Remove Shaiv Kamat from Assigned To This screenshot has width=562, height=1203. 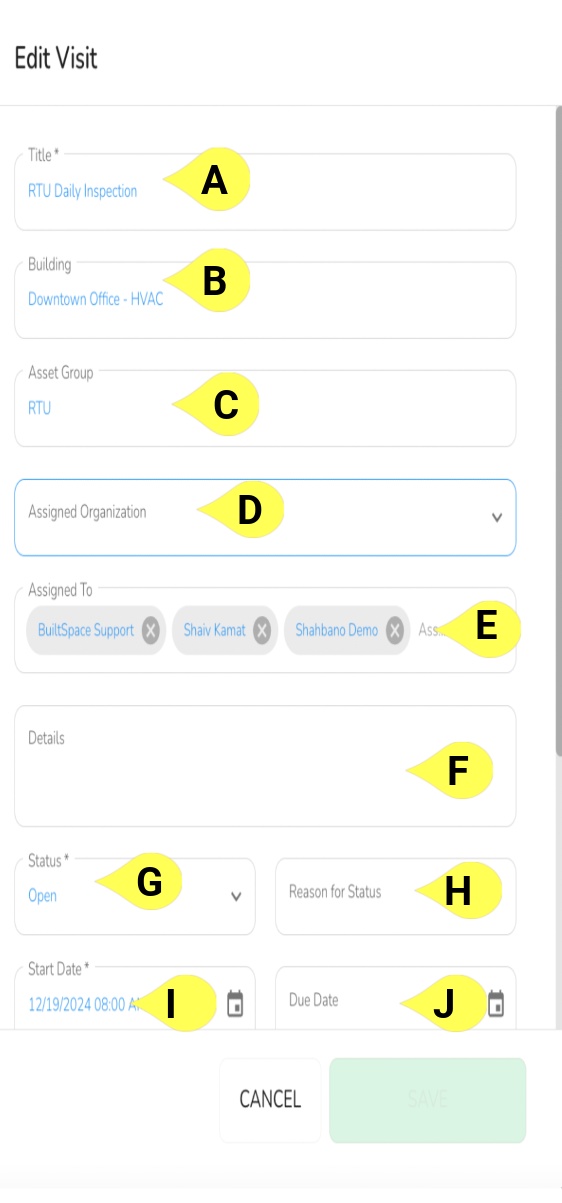point(262,631)
